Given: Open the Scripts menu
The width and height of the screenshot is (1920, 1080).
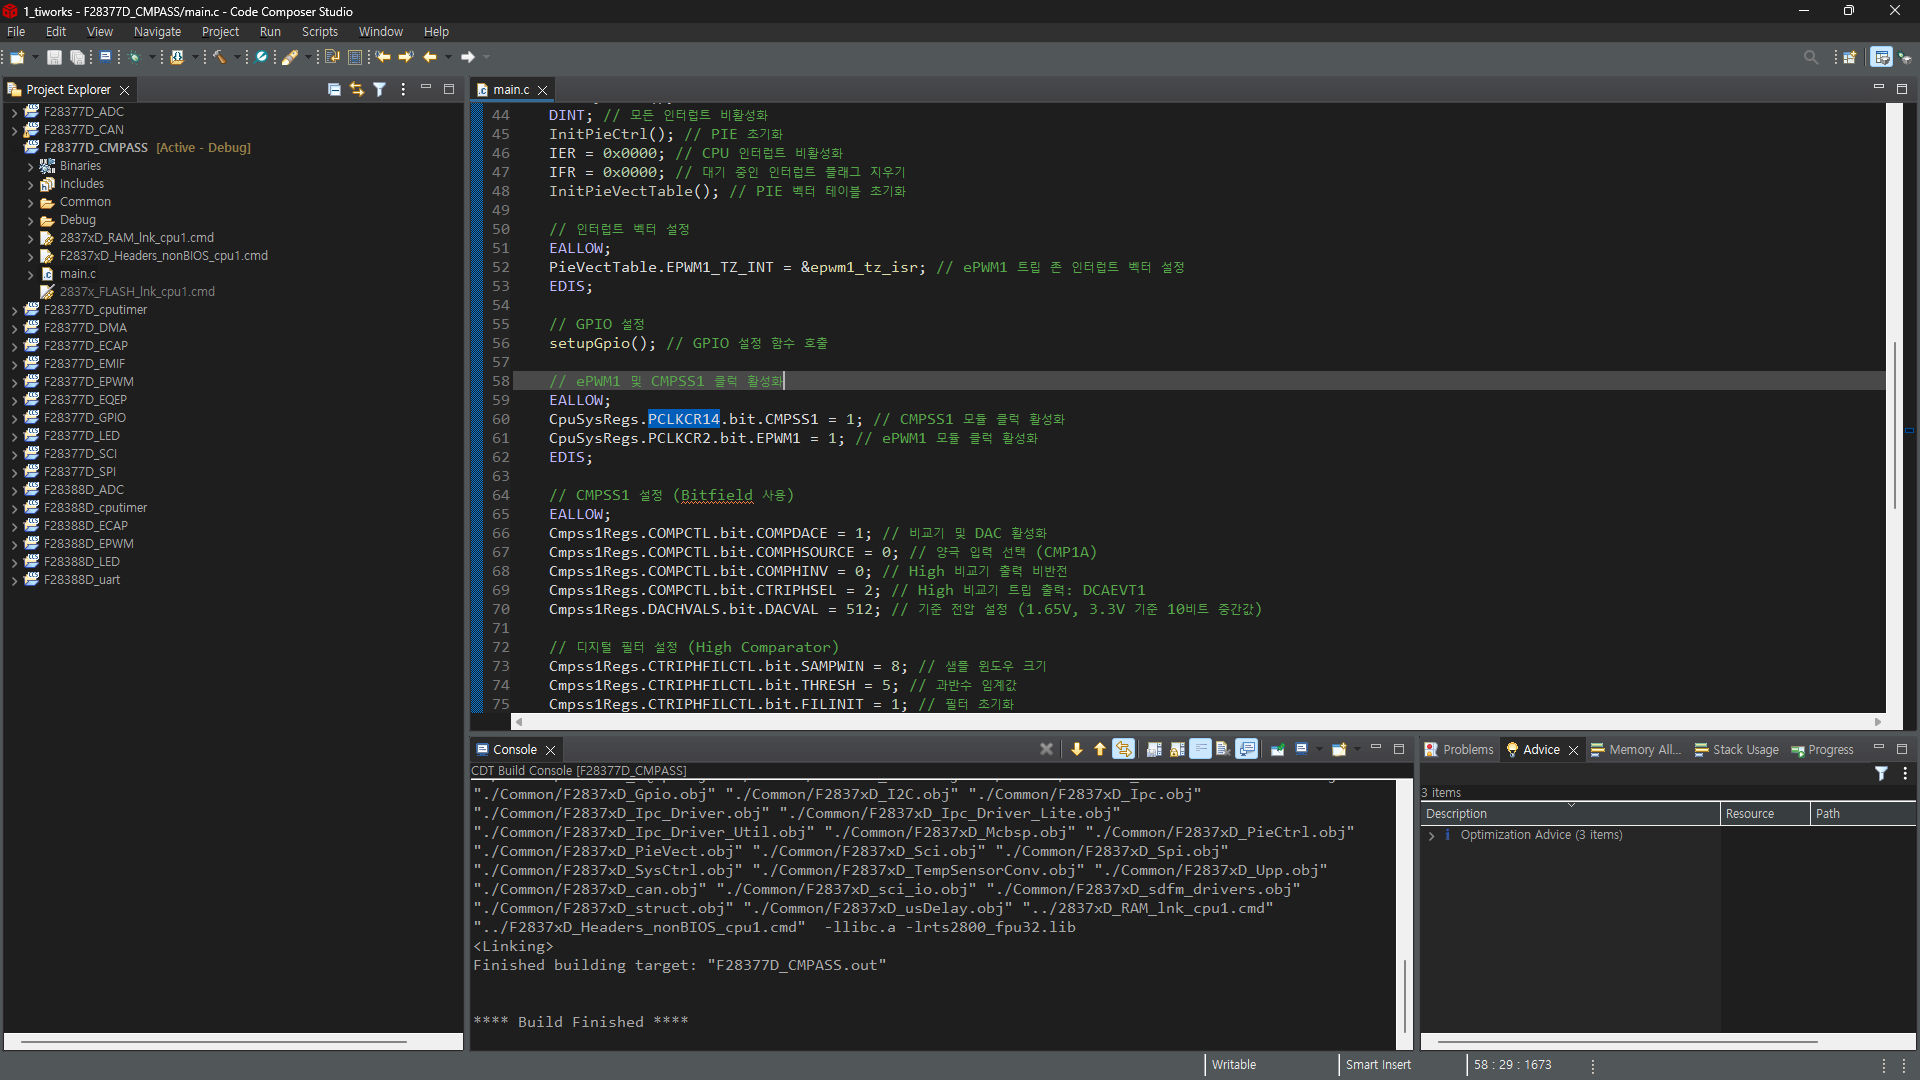Looking at the screenshot, I should (x=319, y=32).
